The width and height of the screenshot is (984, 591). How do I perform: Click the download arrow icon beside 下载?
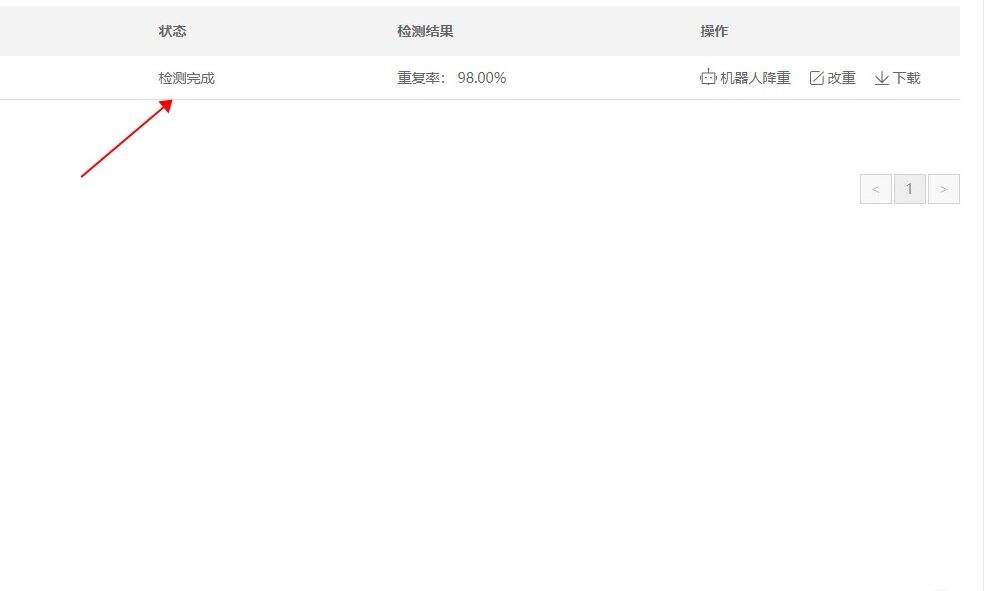(881, 78)
